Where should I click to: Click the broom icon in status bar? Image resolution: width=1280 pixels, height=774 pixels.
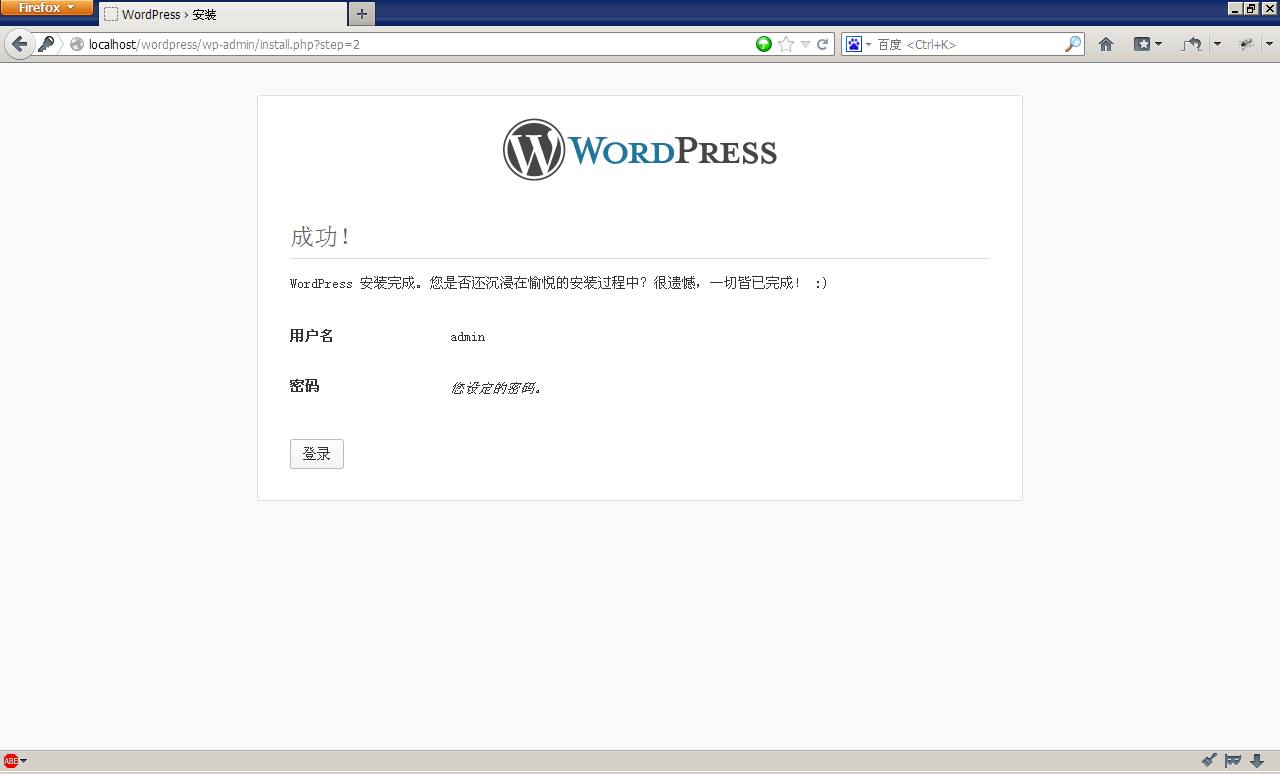[1209, 761]
